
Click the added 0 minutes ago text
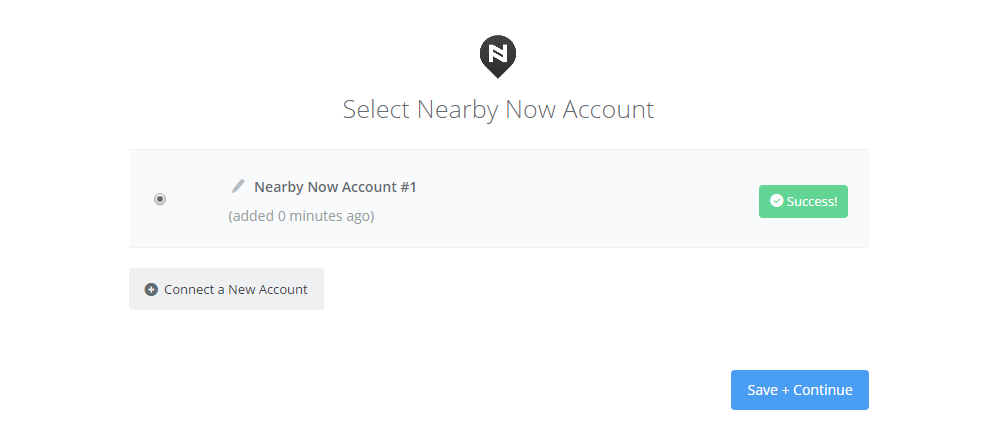(301, 216)
